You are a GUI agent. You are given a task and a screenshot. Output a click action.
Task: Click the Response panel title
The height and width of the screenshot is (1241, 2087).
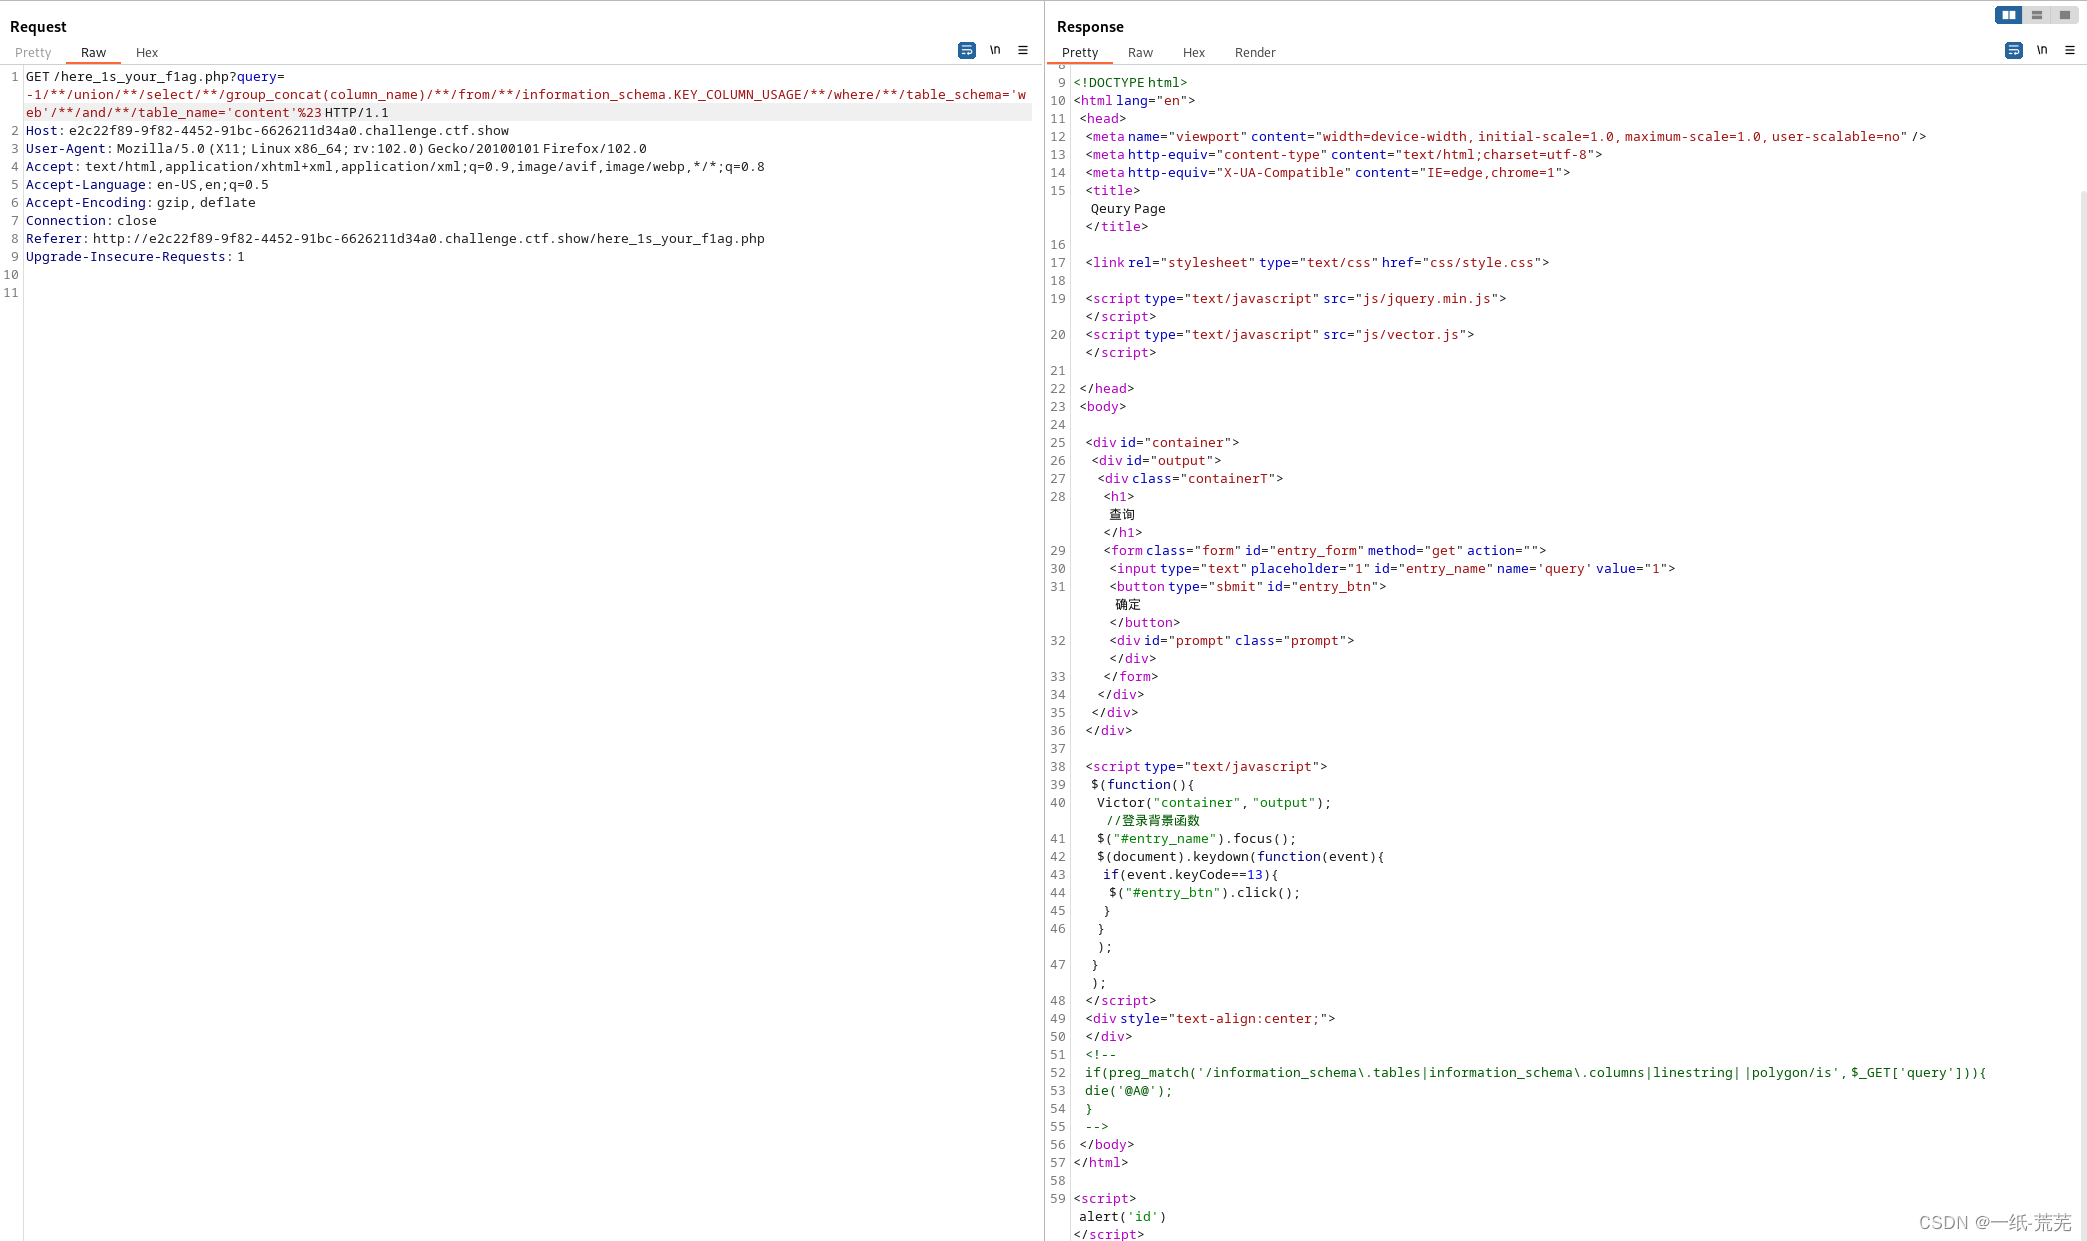coord(1090,27)
